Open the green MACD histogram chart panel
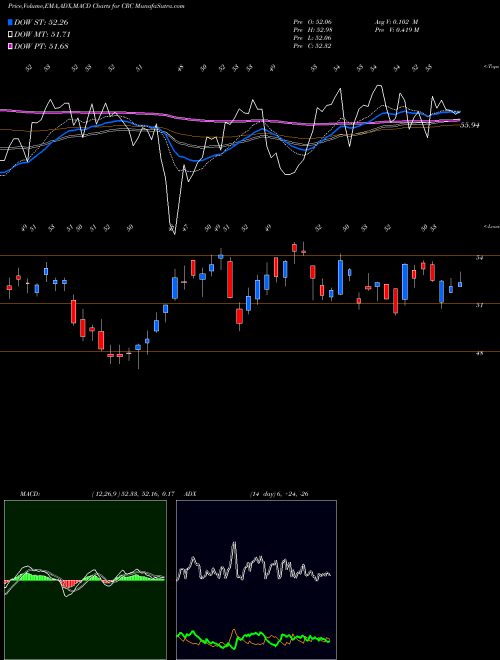 pyautogui.click(x=85, y=580)
